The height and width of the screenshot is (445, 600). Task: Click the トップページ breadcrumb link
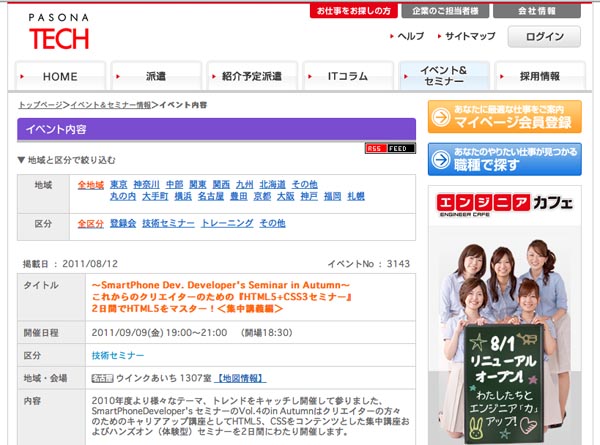40,105
